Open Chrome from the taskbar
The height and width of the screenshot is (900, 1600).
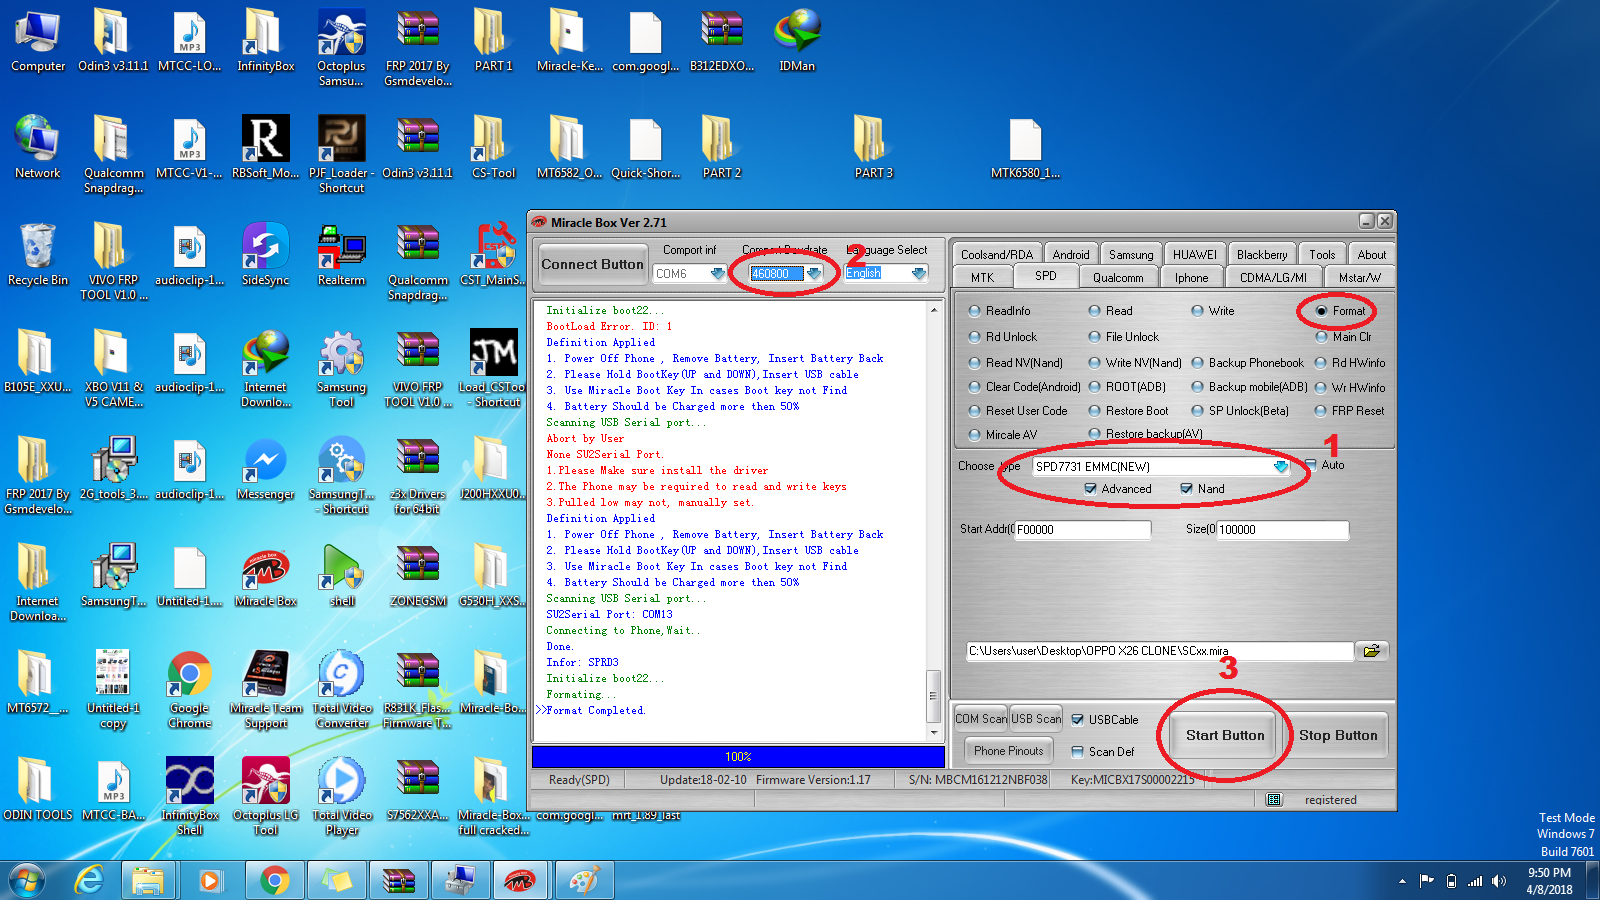[x=274, y=880]
